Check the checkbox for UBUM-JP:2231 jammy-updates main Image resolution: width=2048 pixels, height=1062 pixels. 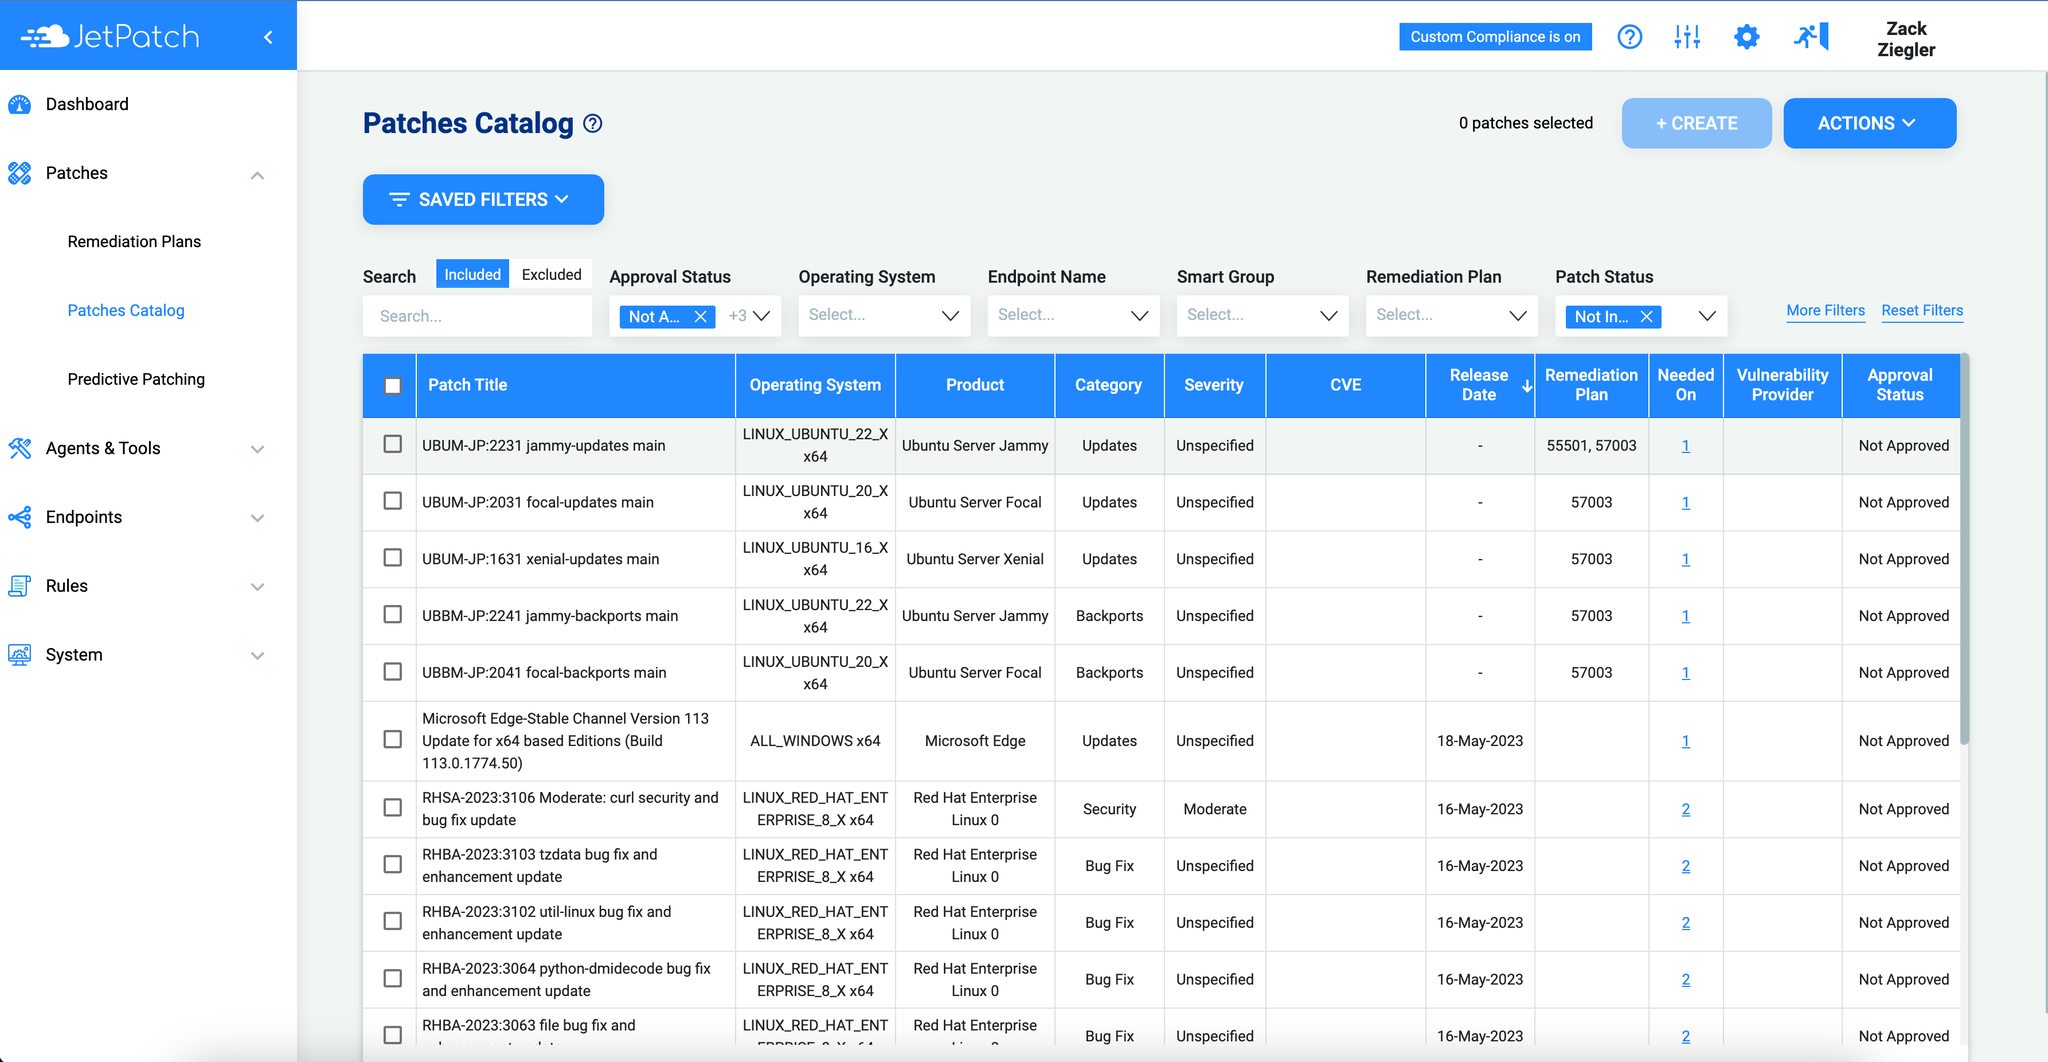pyautogui.click(x=390, y=445)
